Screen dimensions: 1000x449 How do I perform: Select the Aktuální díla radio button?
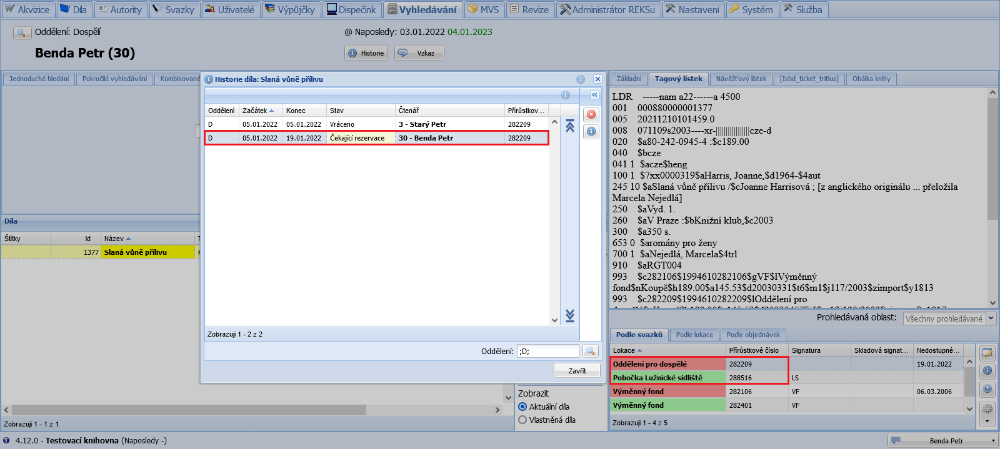pyautogui.click(x=522, y=407)
